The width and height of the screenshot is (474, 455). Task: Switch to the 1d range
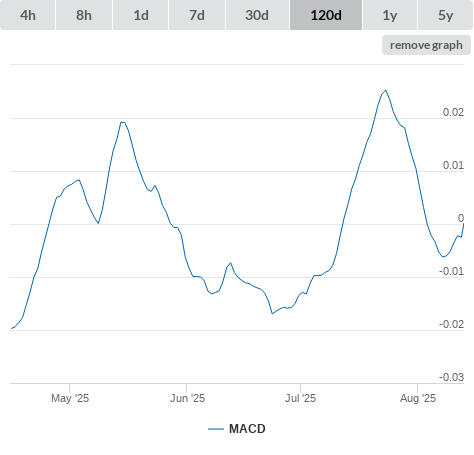[141, 15]
